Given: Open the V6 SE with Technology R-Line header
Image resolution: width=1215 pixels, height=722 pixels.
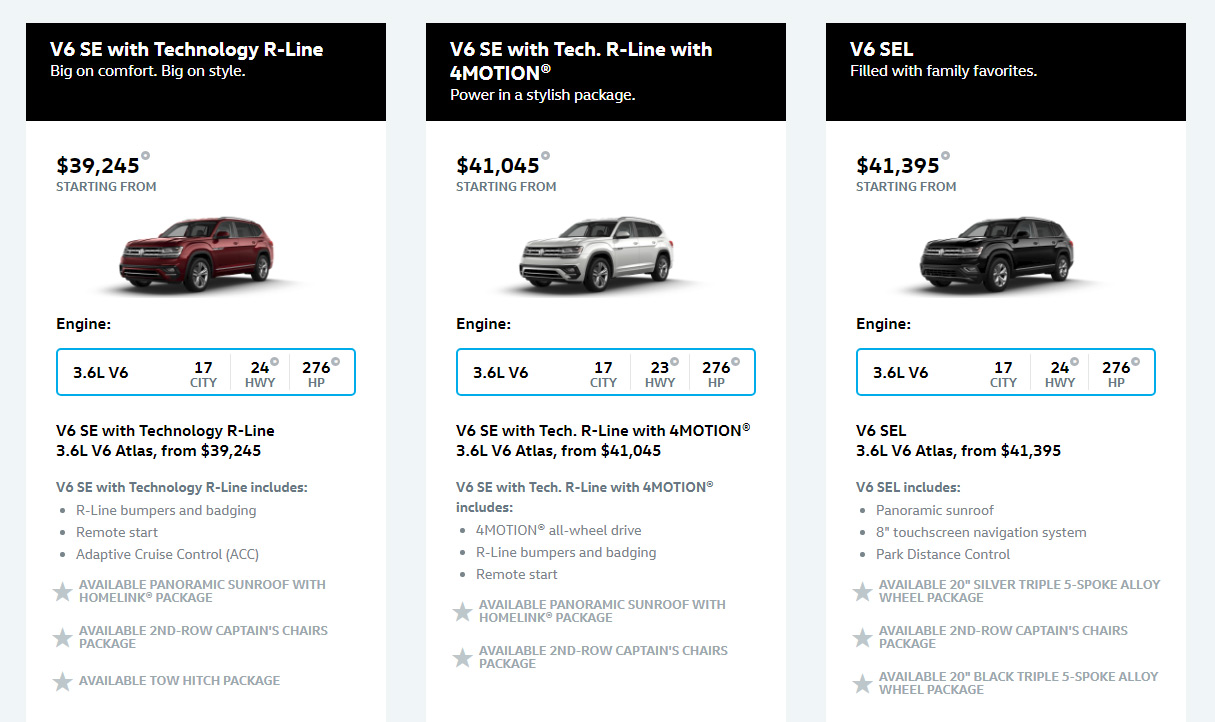Looking at the screenshot, I should [206, 72].
